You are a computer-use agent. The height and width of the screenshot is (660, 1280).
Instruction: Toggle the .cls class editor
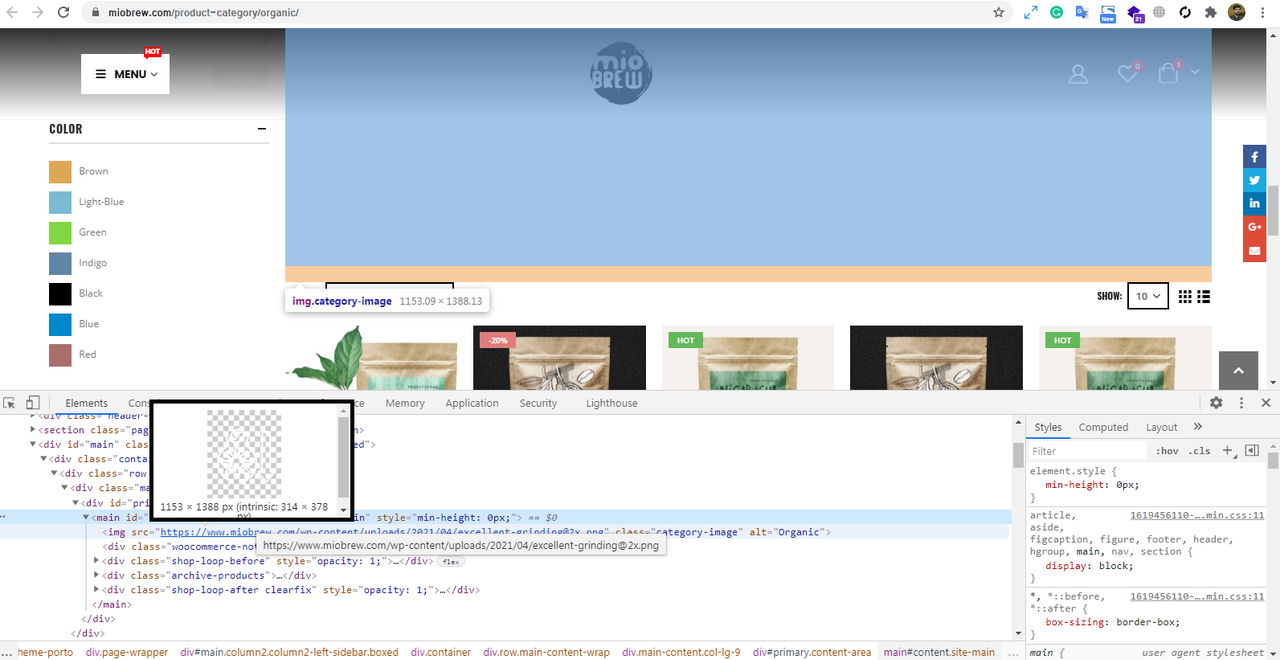(x=1201, y=451)
